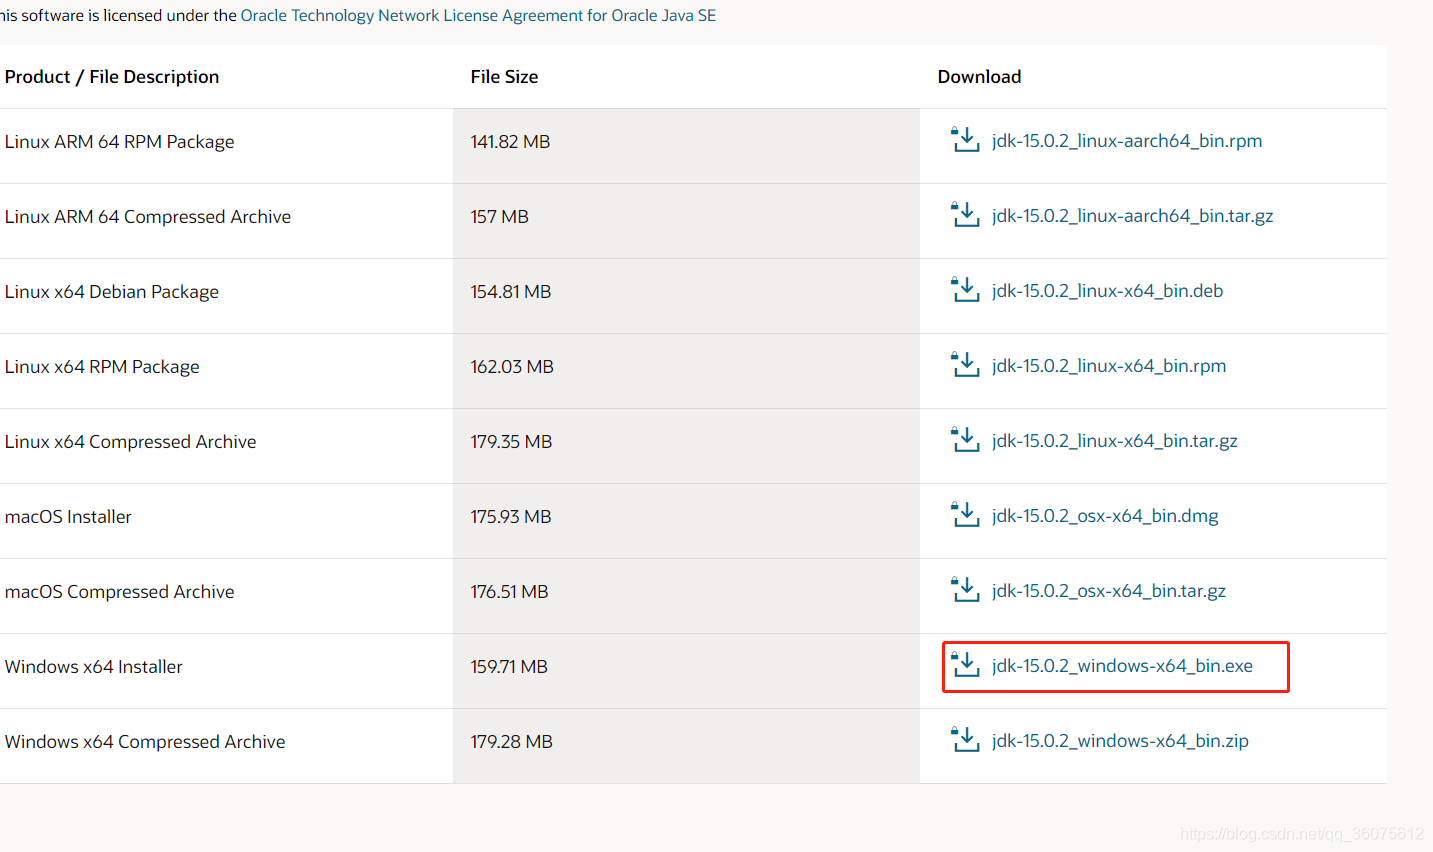Download jdk-15.0.2_linux-aarch64_bin.rpm link
Viewport: 1433px width, 852px height.
tap(1127, 141)
